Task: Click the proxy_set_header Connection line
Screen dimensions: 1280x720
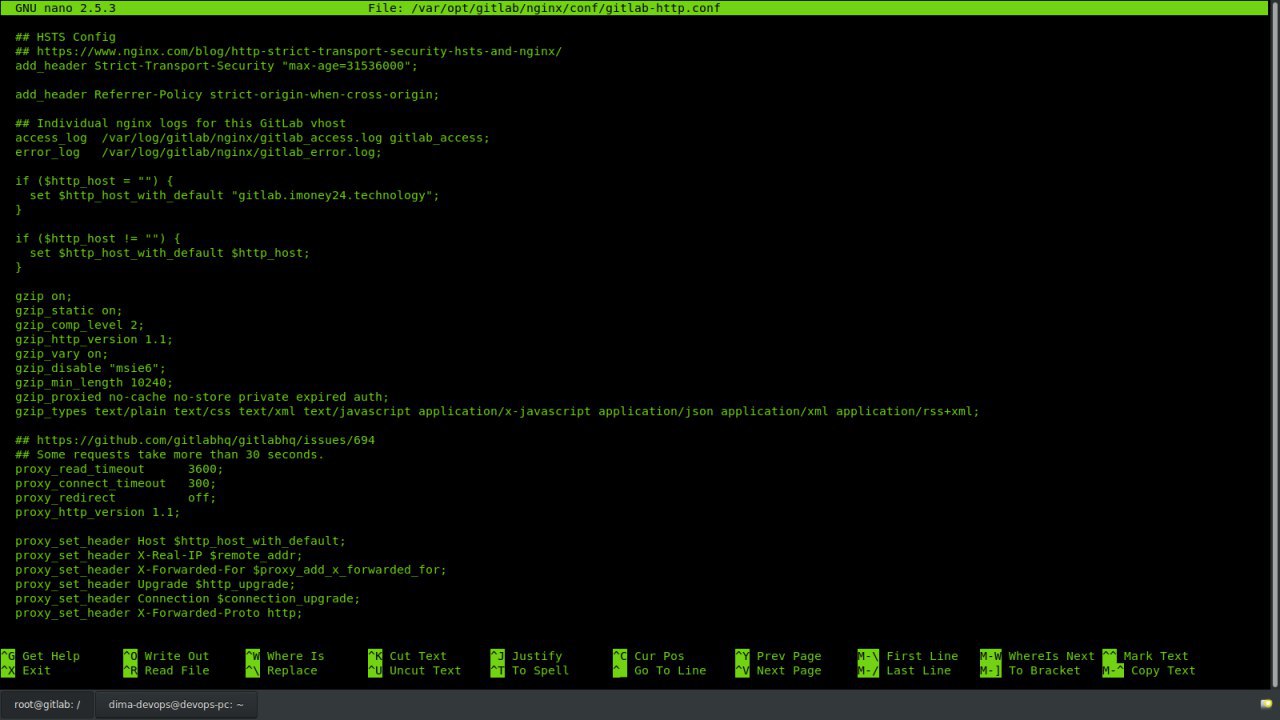Action: pos(188,599)
